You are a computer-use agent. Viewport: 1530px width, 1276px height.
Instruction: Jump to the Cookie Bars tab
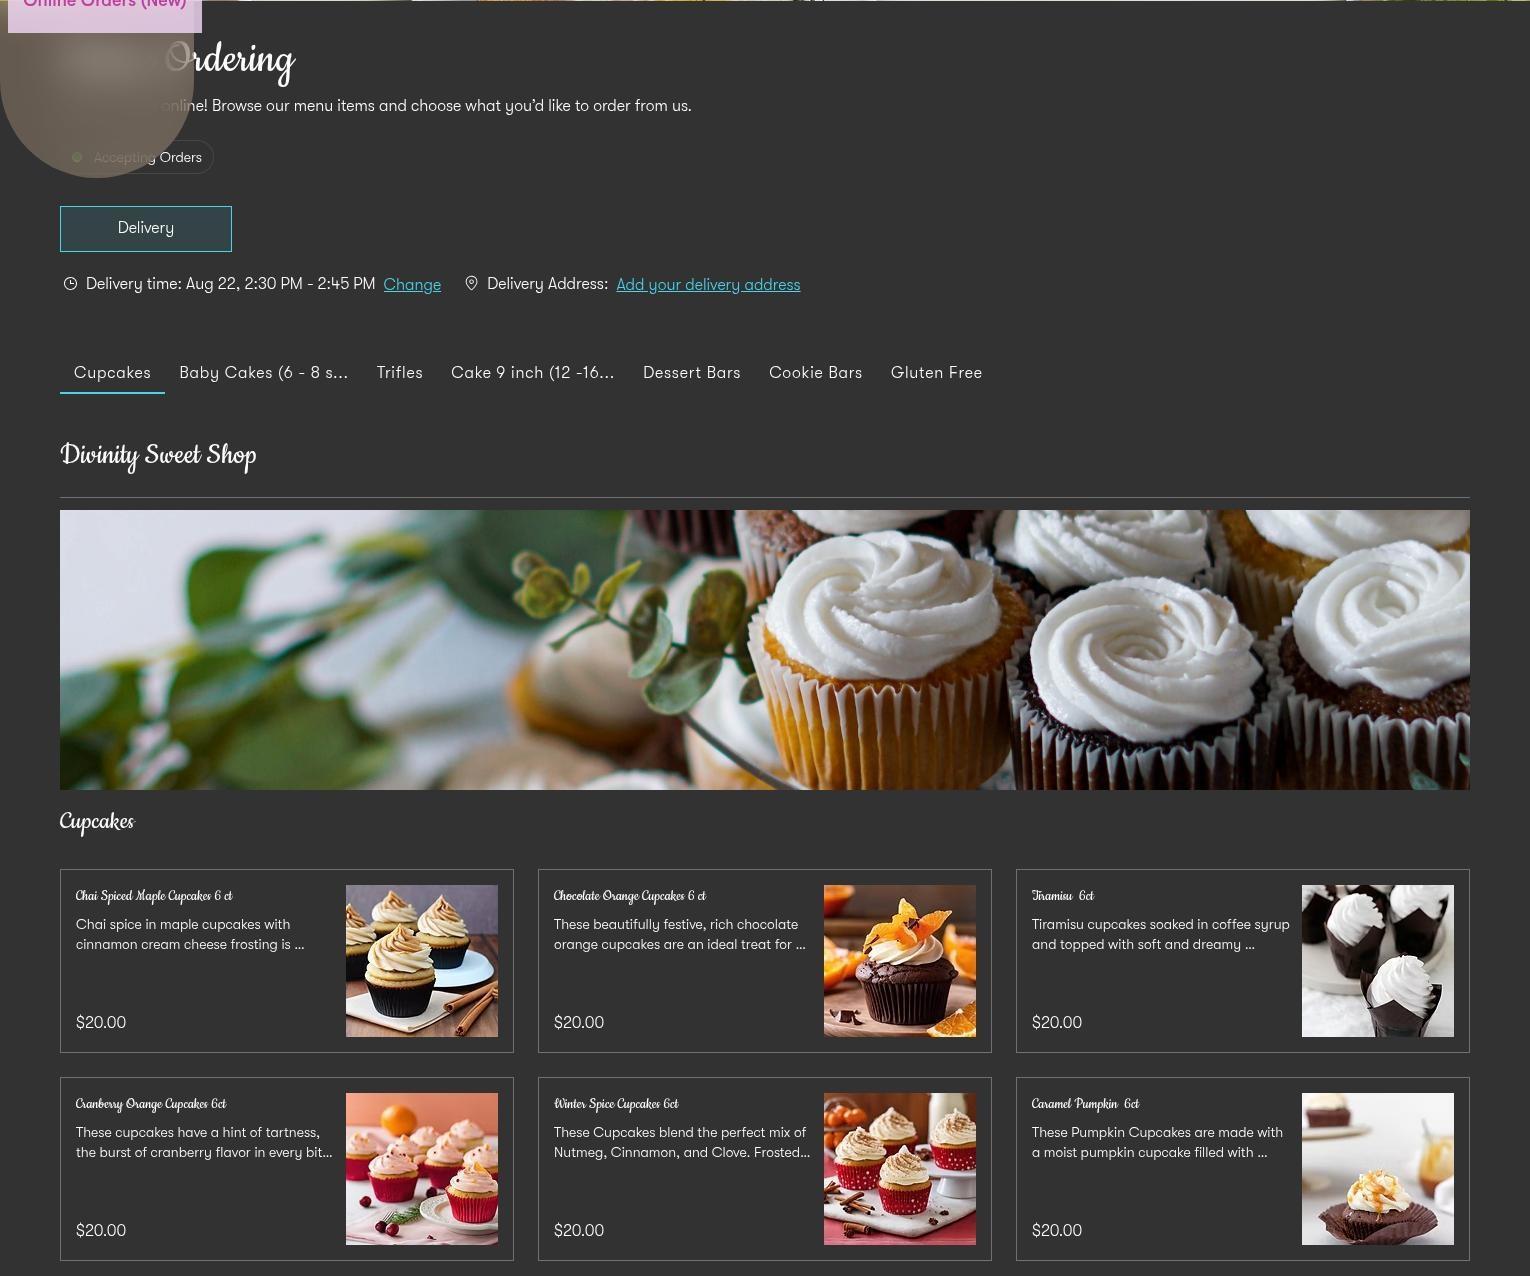(815, 373)
